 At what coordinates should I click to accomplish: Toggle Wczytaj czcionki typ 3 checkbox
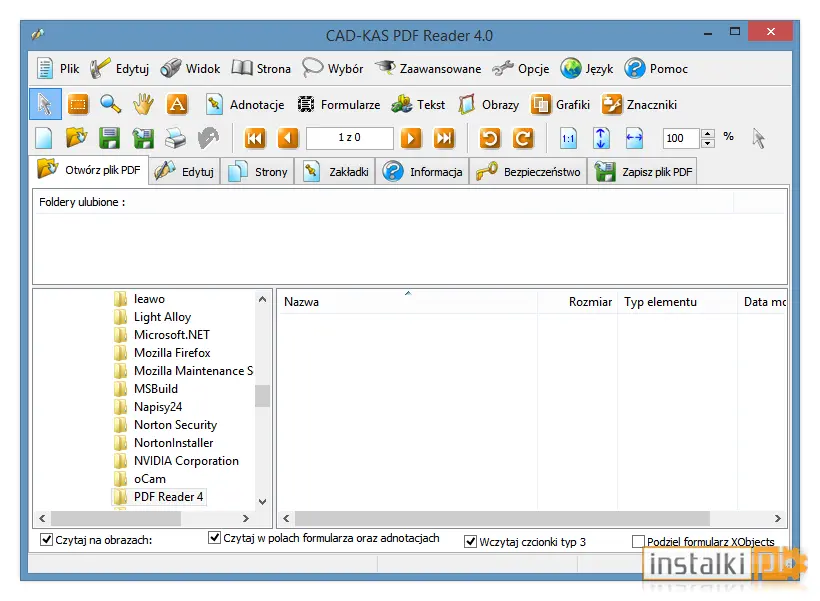(471, 541)
